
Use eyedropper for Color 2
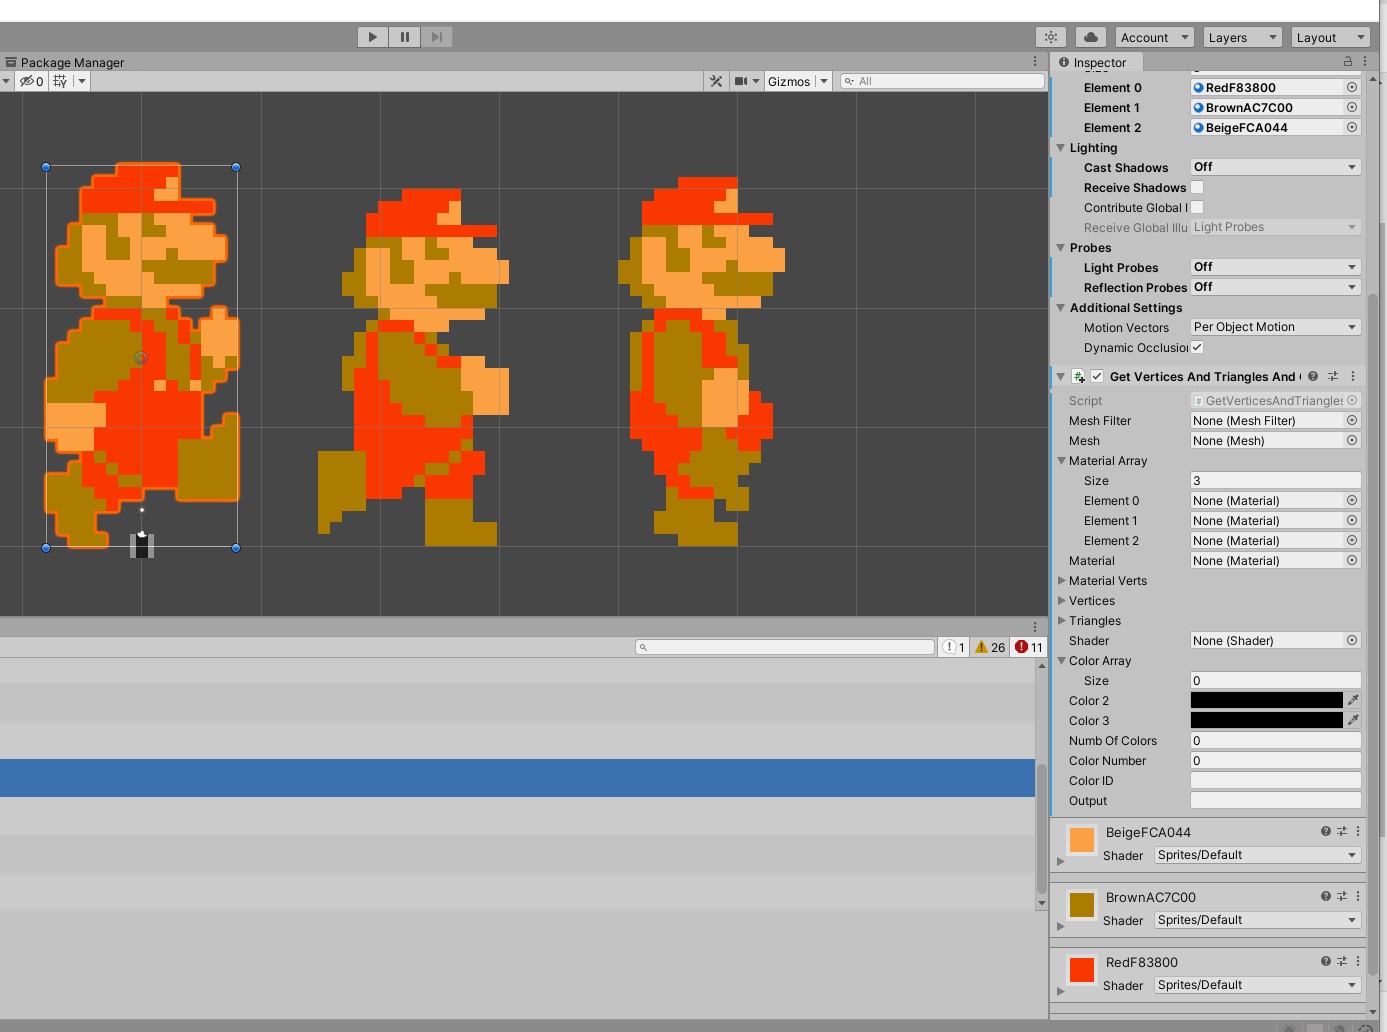pos(1353,700)
